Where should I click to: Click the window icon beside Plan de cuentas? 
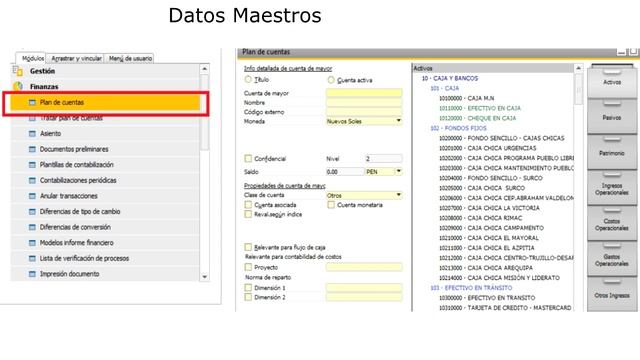32,102
